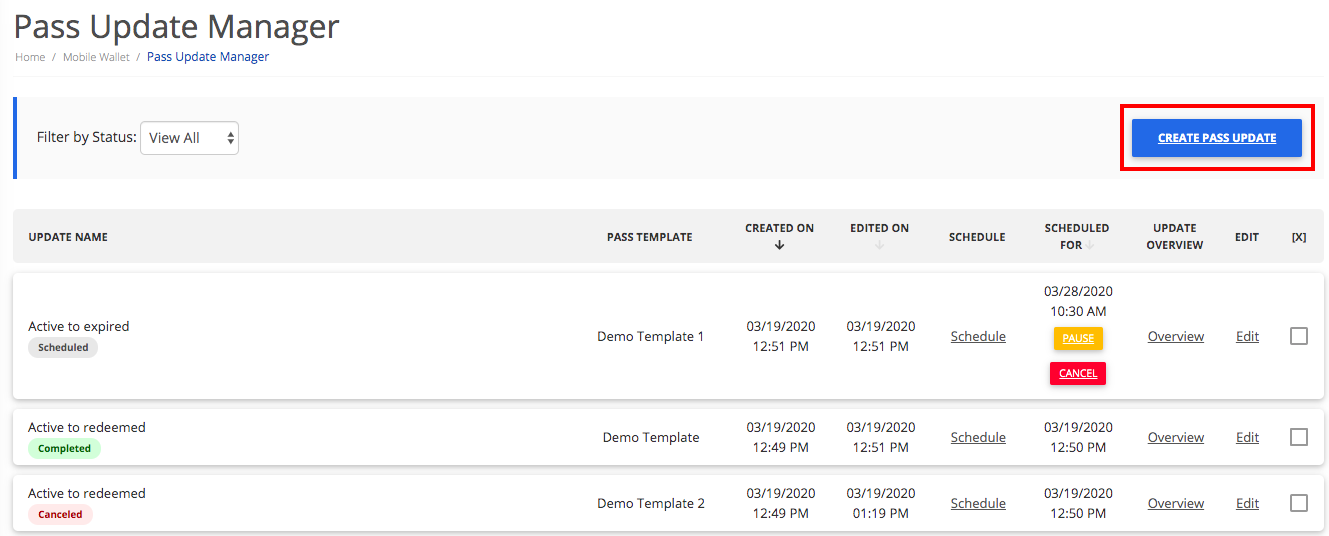The height and width of the screenshot is (536, 1329).
Task: Sort by Created On arrow
Action: click(x=779, y=245)
